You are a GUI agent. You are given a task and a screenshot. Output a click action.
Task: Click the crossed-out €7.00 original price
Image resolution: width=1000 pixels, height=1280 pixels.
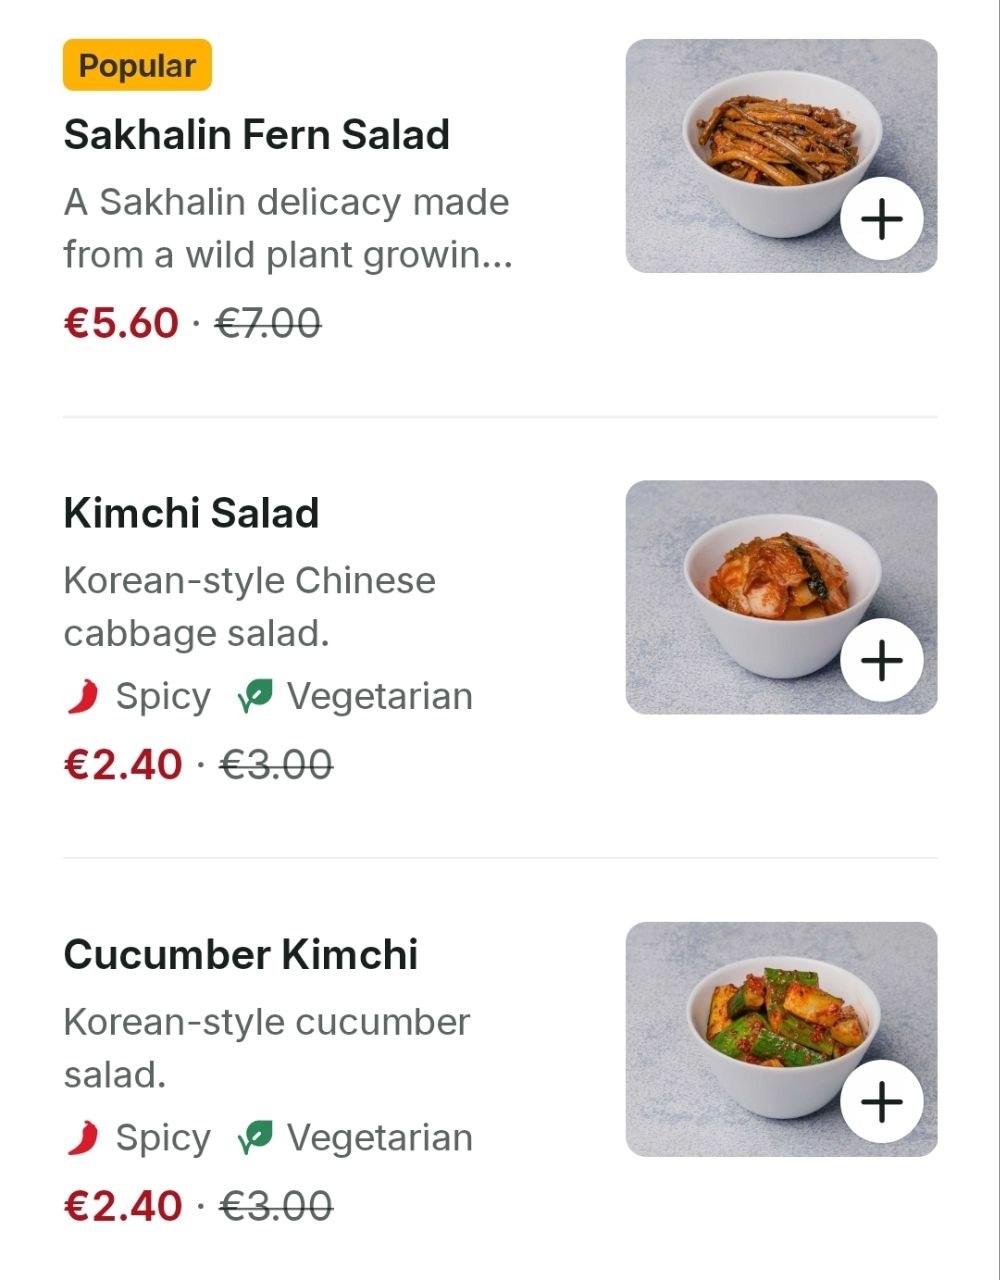tap(268, 323)
